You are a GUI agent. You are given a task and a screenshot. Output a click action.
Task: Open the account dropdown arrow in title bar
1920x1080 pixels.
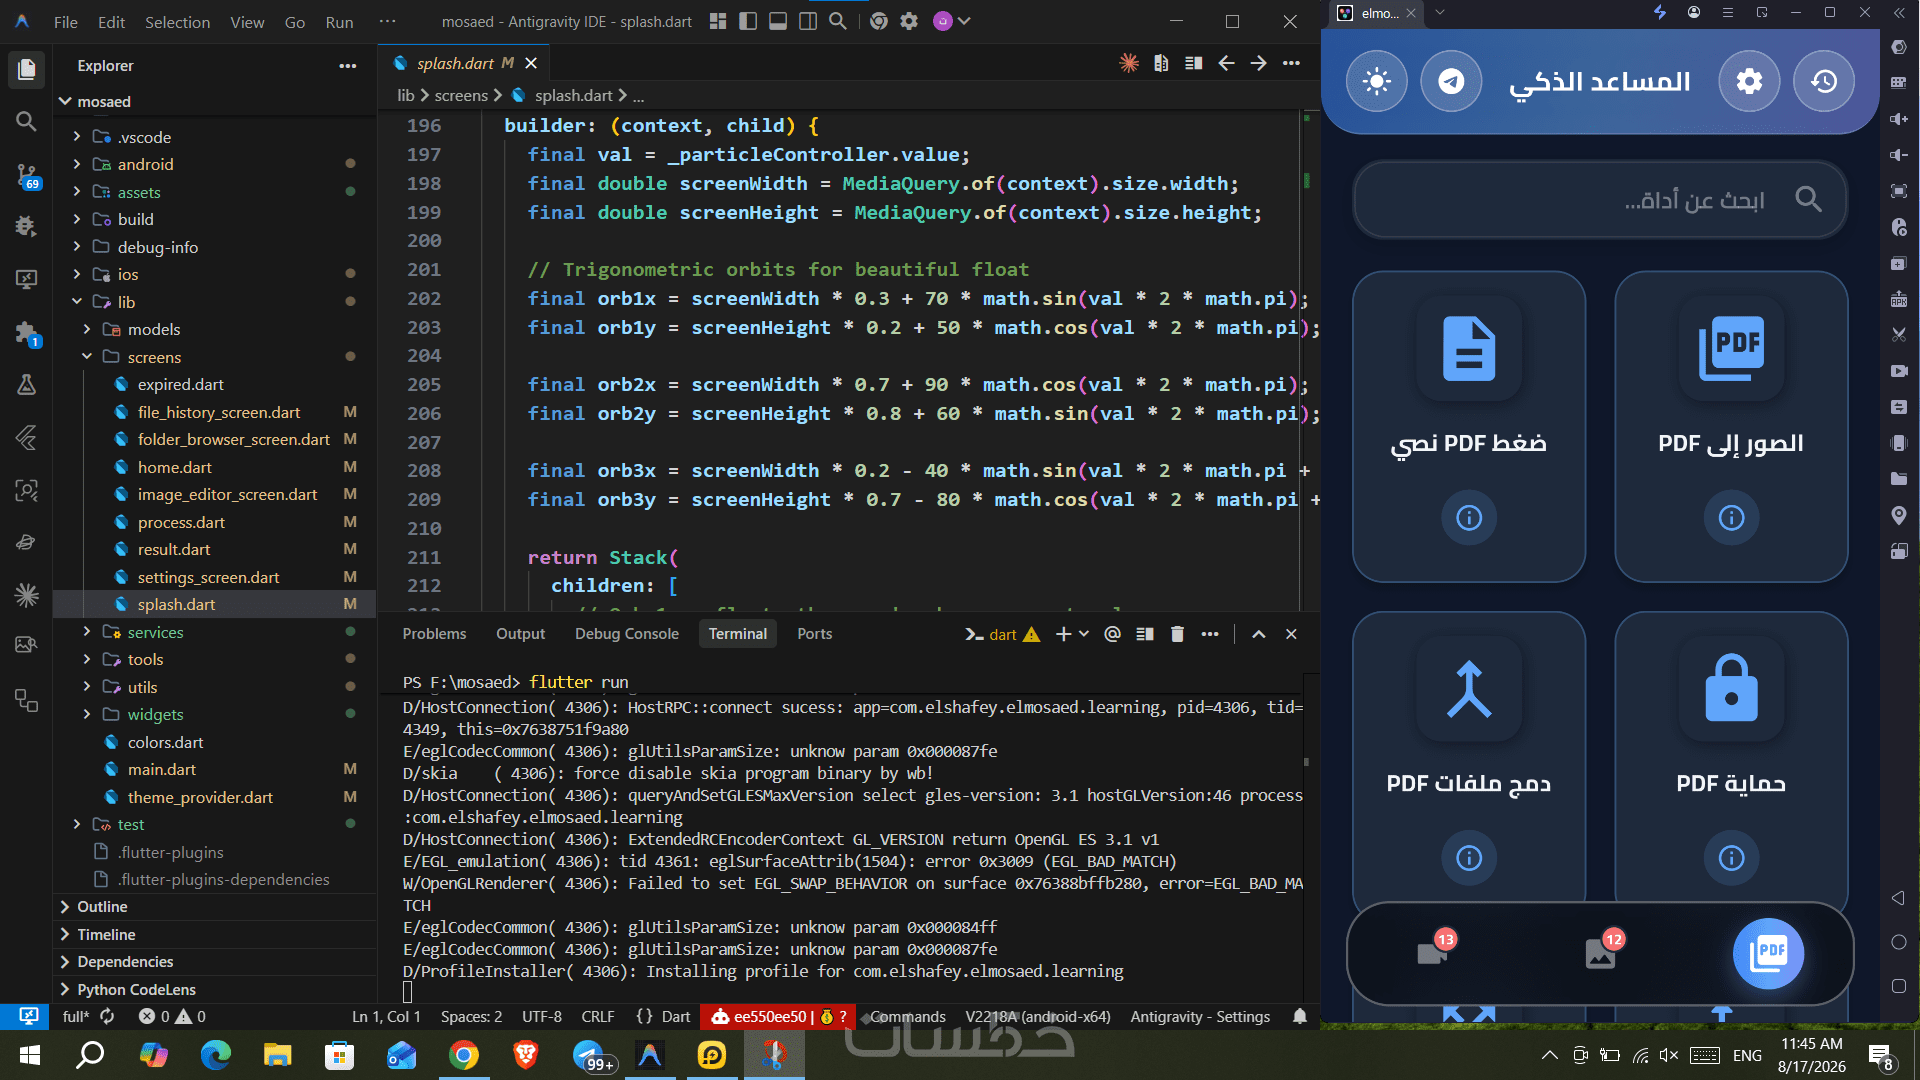pos(964,21)
